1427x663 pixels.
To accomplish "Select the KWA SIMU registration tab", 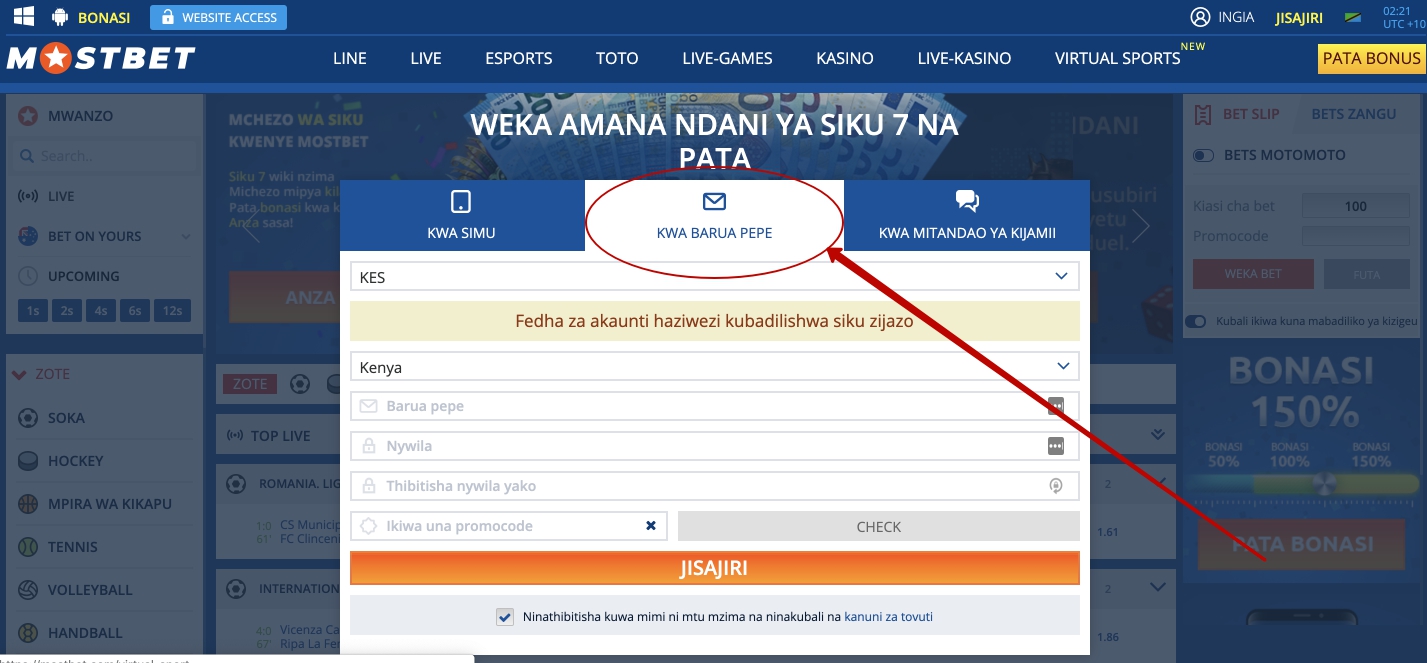I will pyautogui.click(x=461, y=216).
